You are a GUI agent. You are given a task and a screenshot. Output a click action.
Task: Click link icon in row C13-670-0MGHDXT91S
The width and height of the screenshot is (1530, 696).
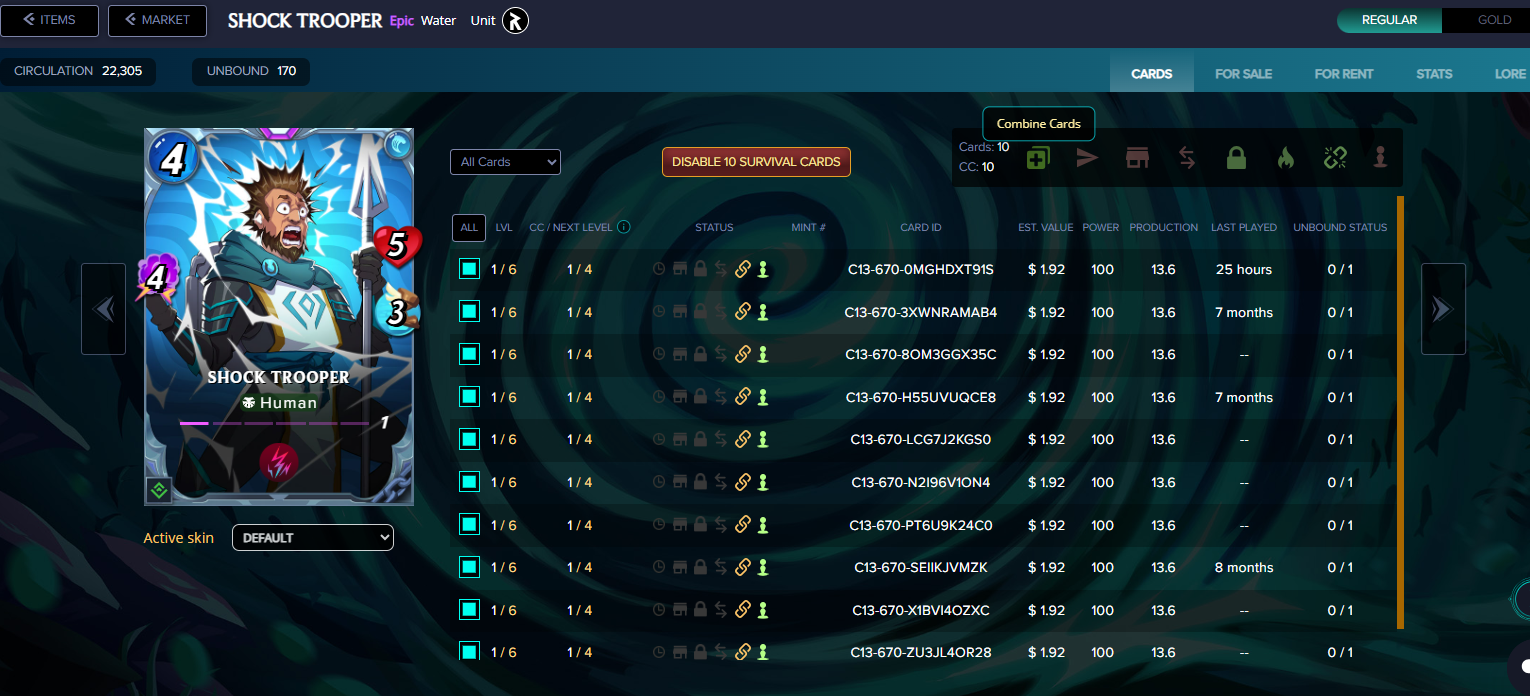(x=743, y=269)
